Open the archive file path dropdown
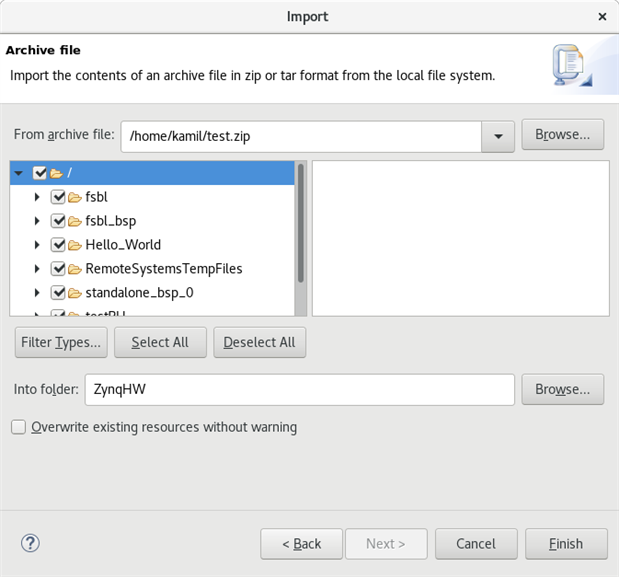The height and width of the screenshot is (577, 619). point(498,135)
